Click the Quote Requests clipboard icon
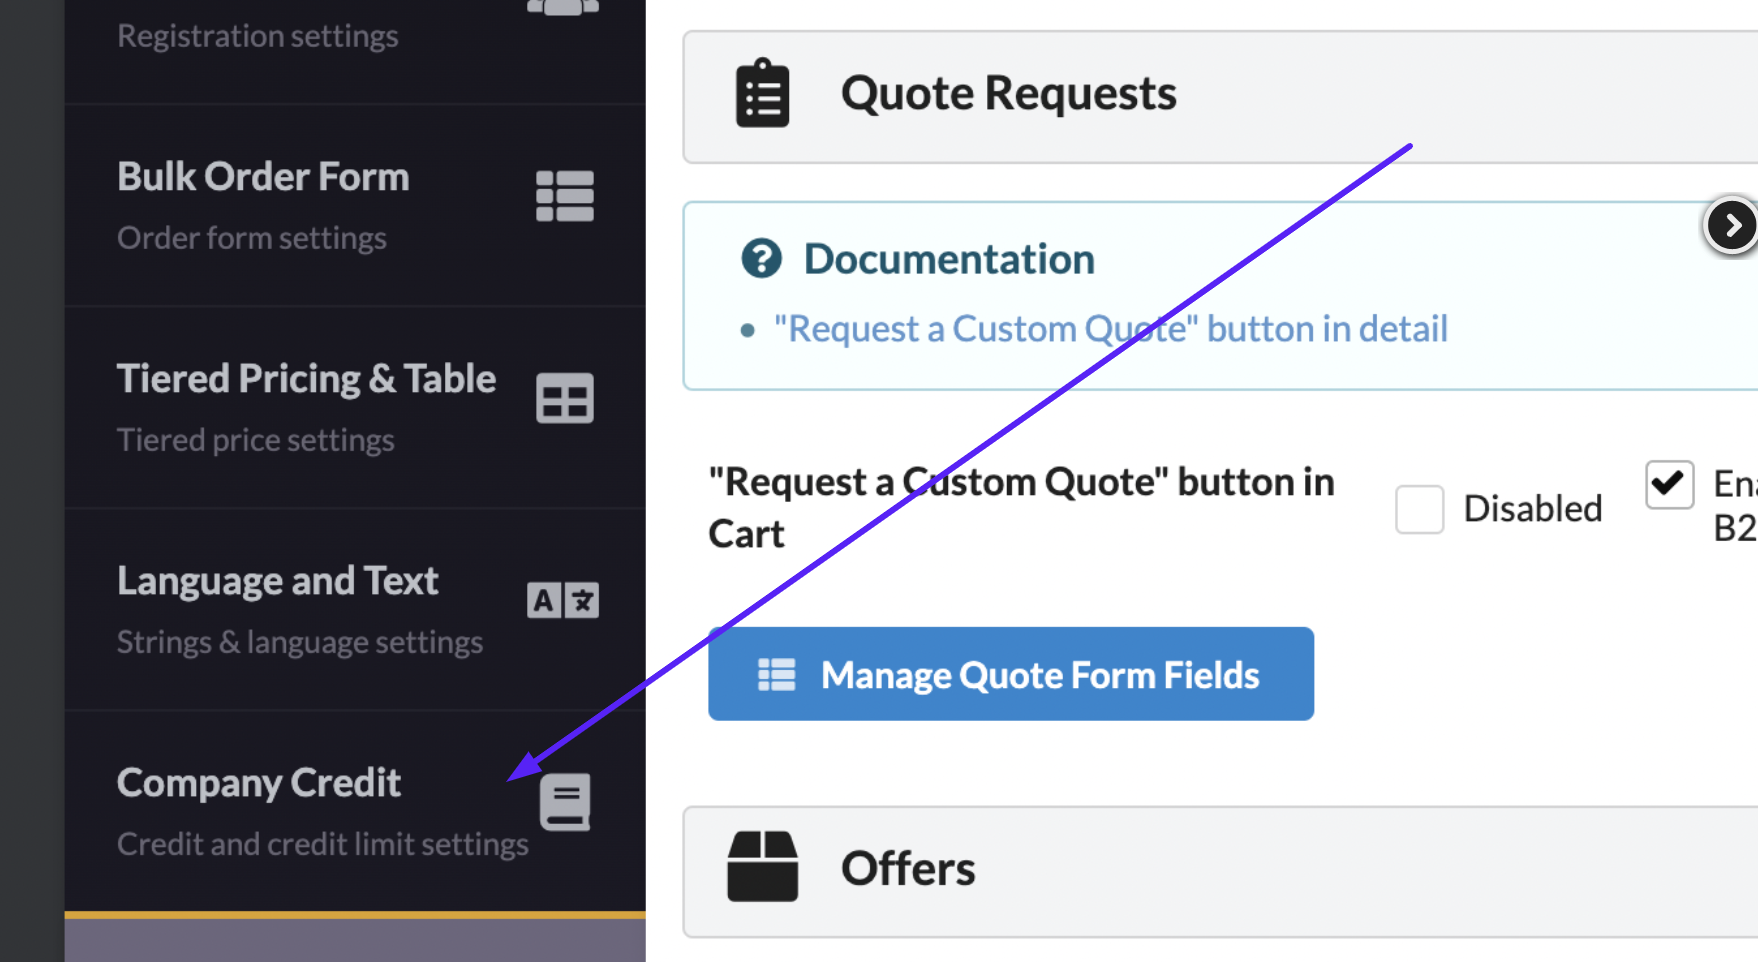This screenshot has height=962, width=1758. pyautogui.click(x=762, y=93)
